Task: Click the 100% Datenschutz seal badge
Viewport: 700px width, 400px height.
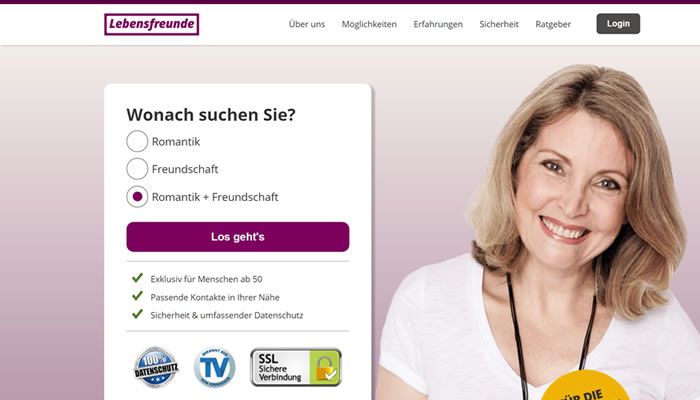Action: [156, 367]
